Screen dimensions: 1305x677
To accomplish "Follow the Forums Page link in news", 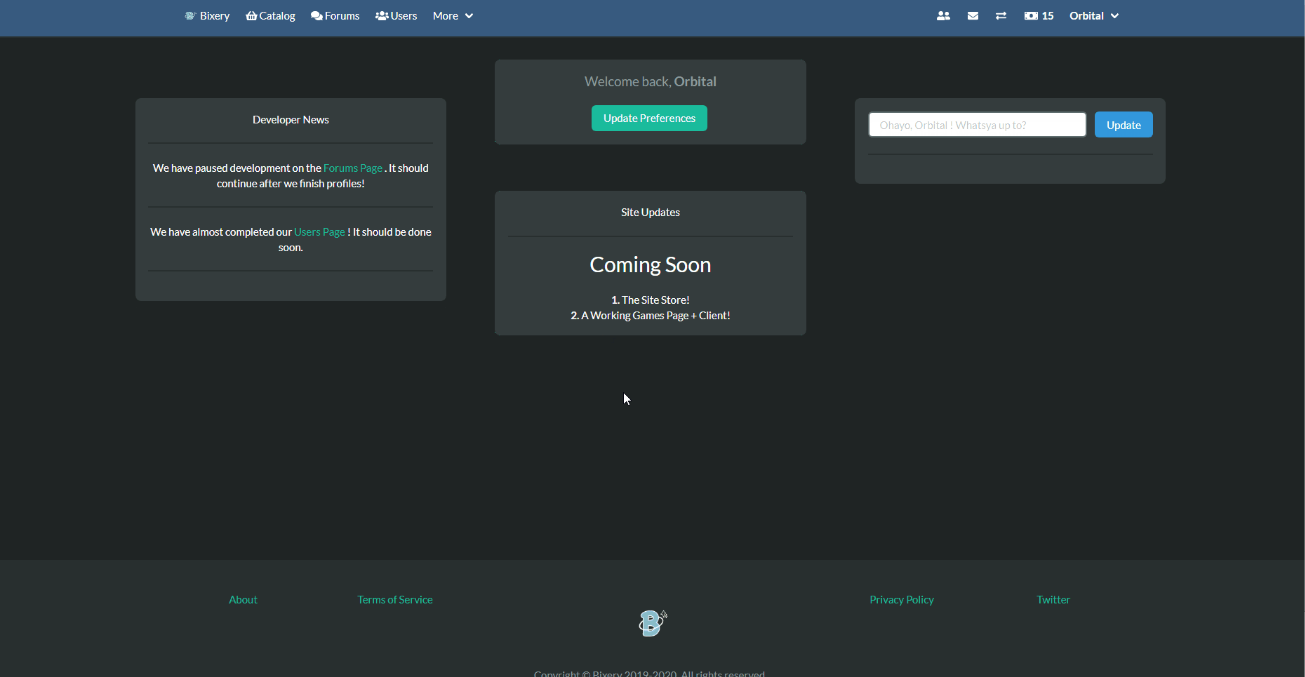I will (x=353, y=168).
